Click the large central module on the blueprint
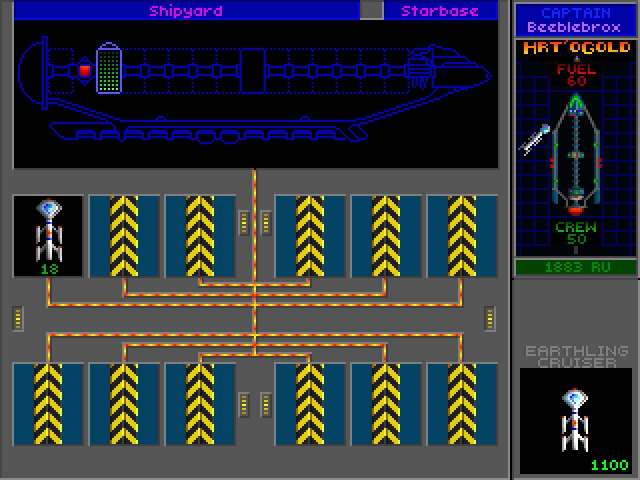 point(253,71)
